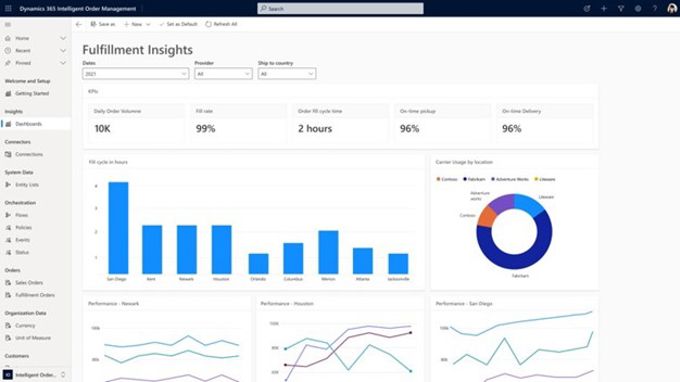The image size is (680, 382).
Task: Go back using the back arrow
Action: click(x=78, y=24)
